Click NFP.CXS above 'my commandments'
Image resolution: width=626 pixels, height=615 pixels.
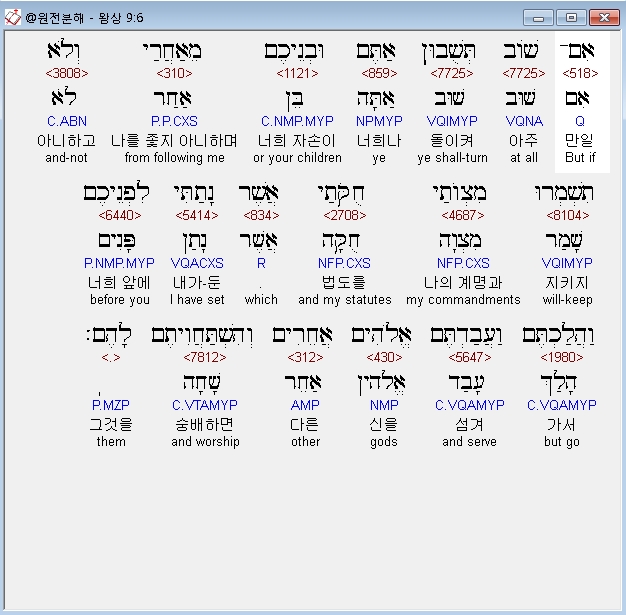pos(463,263)
